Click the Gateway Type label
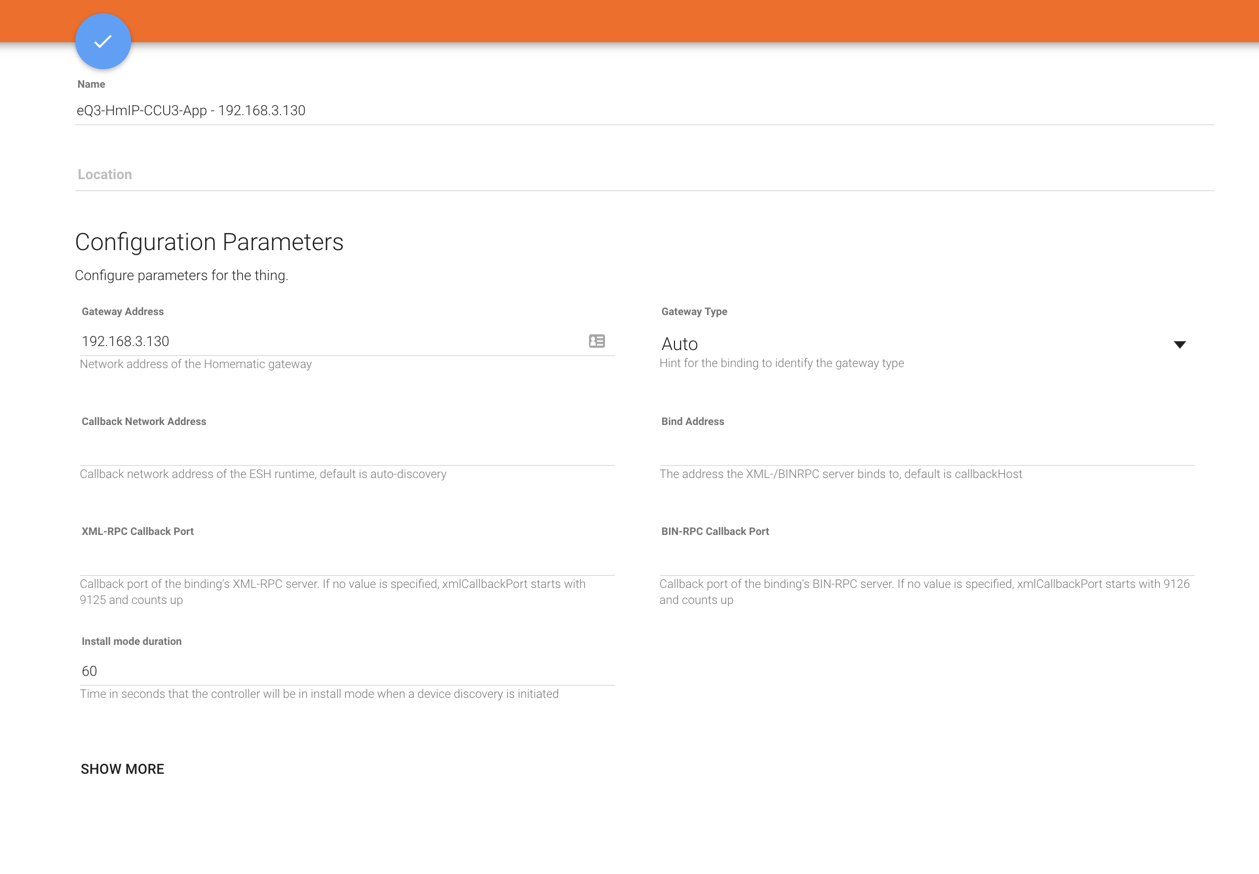Screen dimensions: 1259x874 [694, 312]
